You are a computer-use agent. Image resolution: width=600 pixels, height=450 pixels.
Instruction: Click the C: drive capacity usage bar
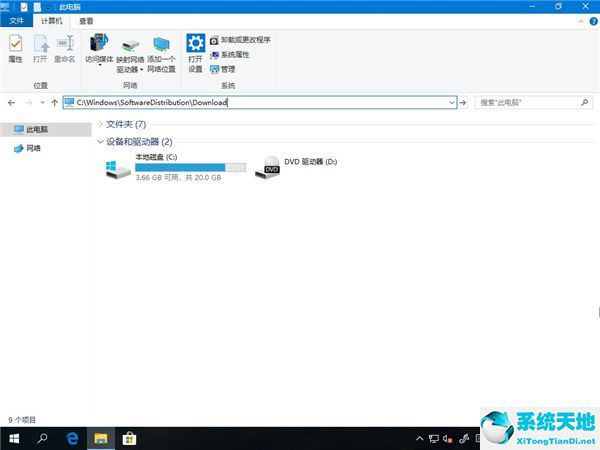(x=190, y=168)
